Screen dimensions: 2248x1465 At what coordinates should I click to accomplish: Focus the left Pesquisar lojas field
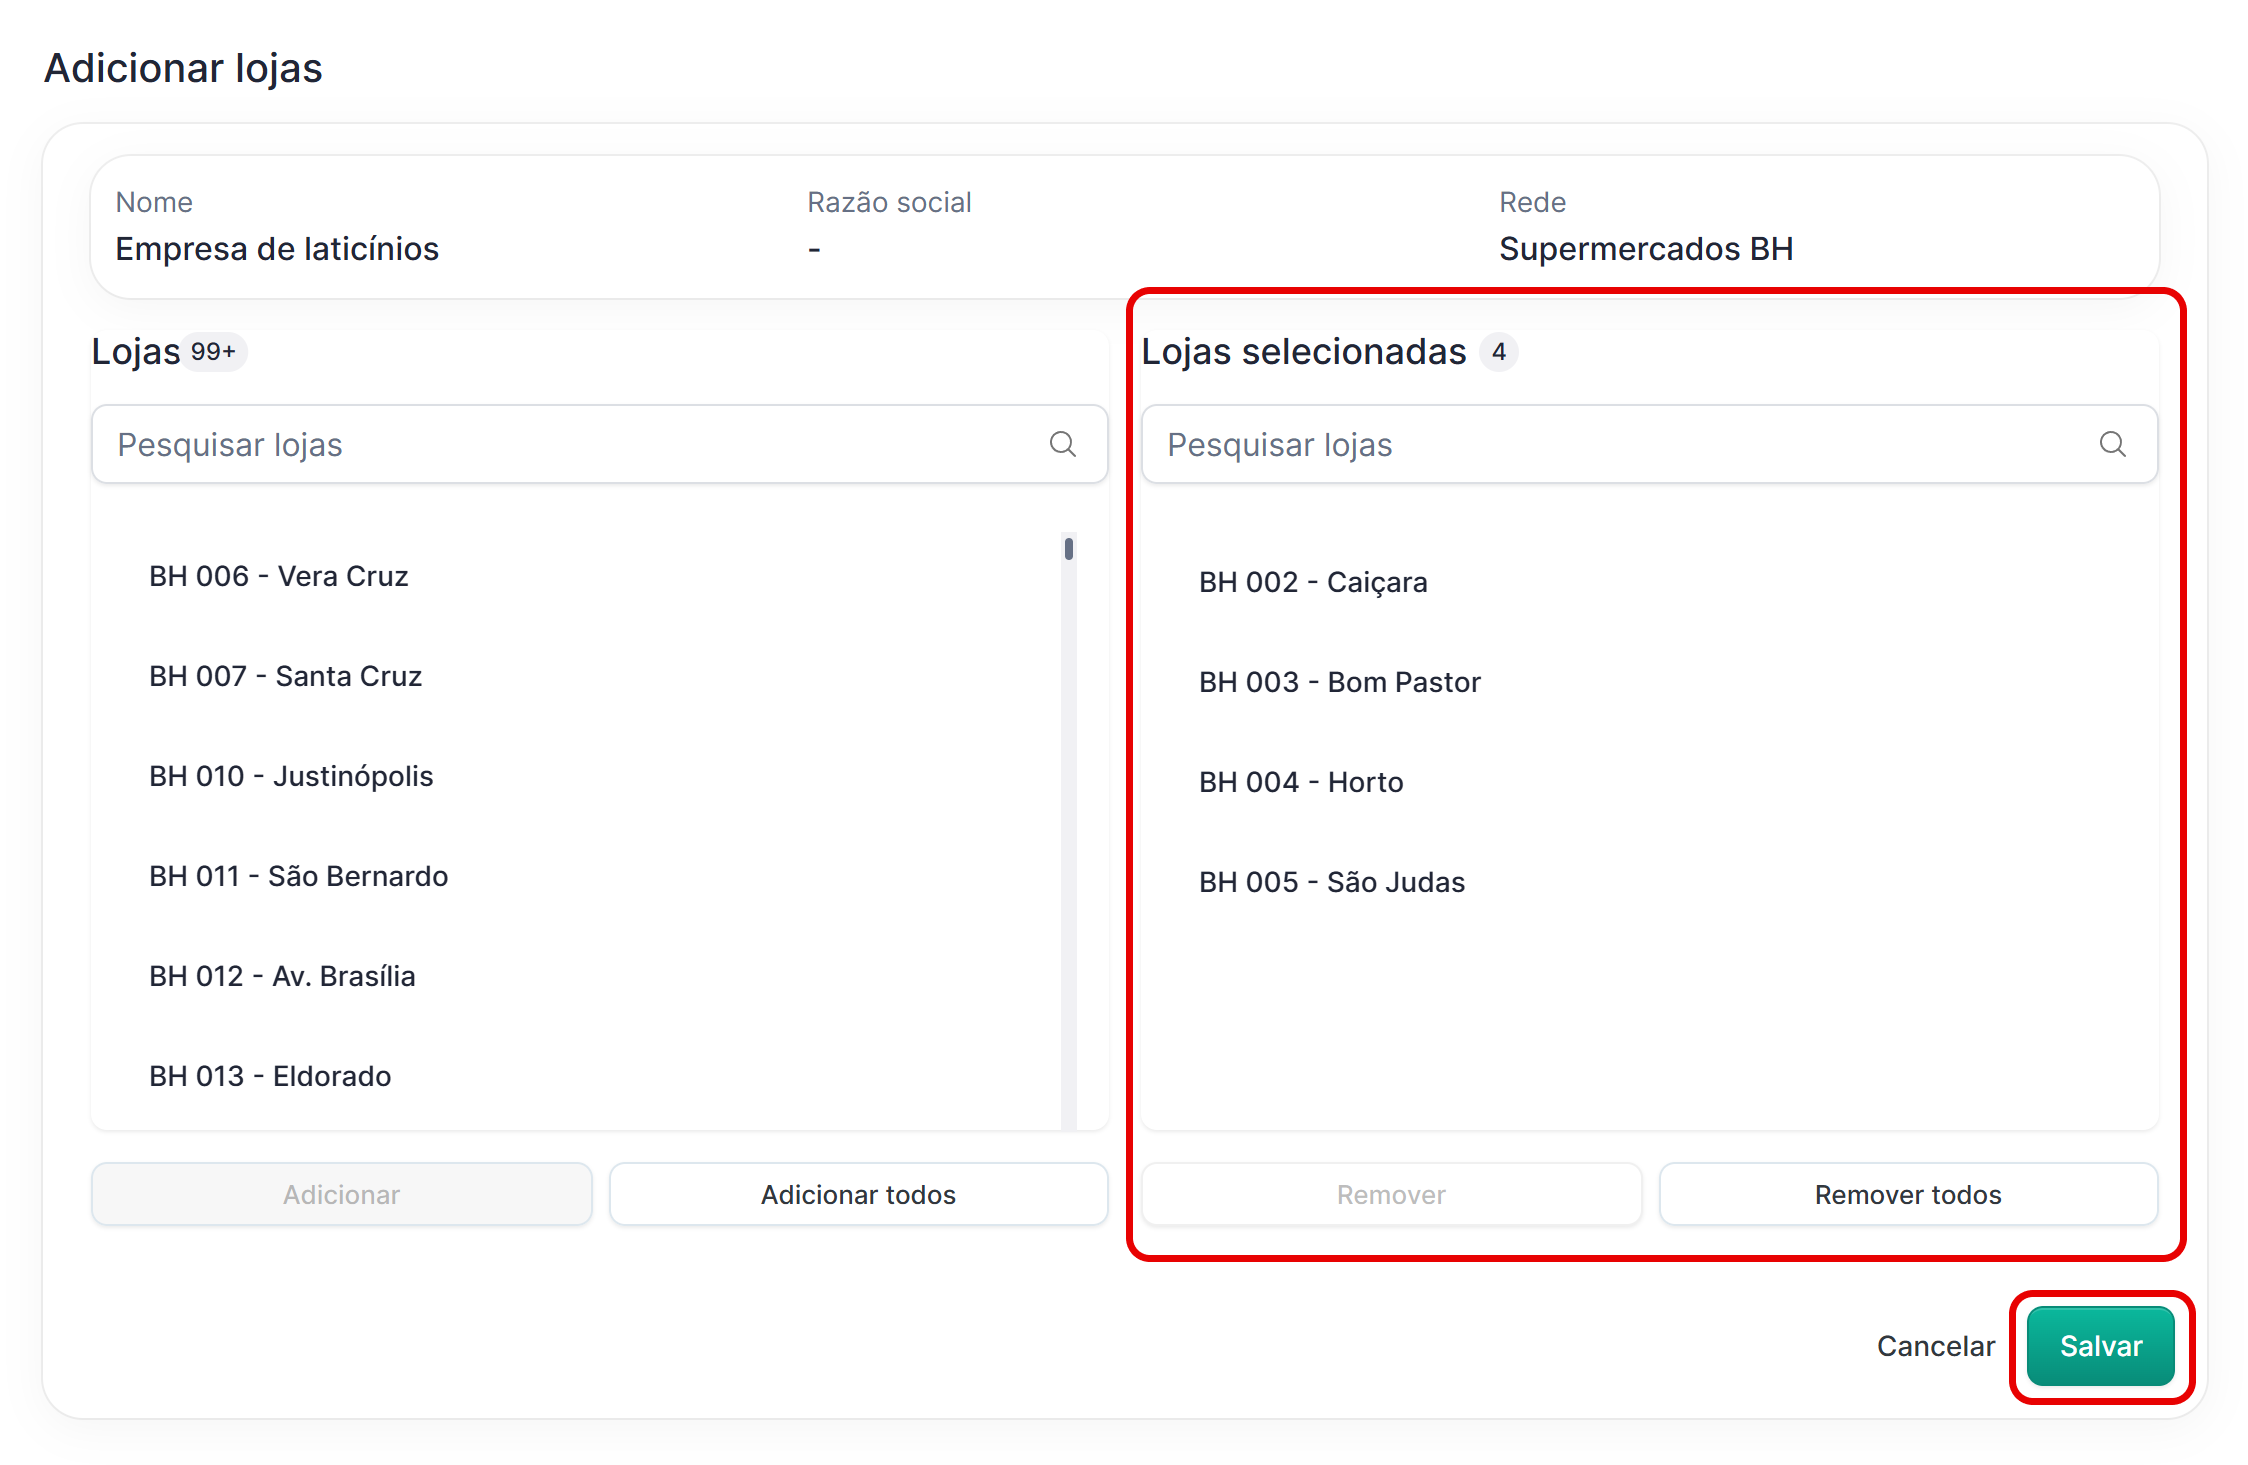click(570, 444)
